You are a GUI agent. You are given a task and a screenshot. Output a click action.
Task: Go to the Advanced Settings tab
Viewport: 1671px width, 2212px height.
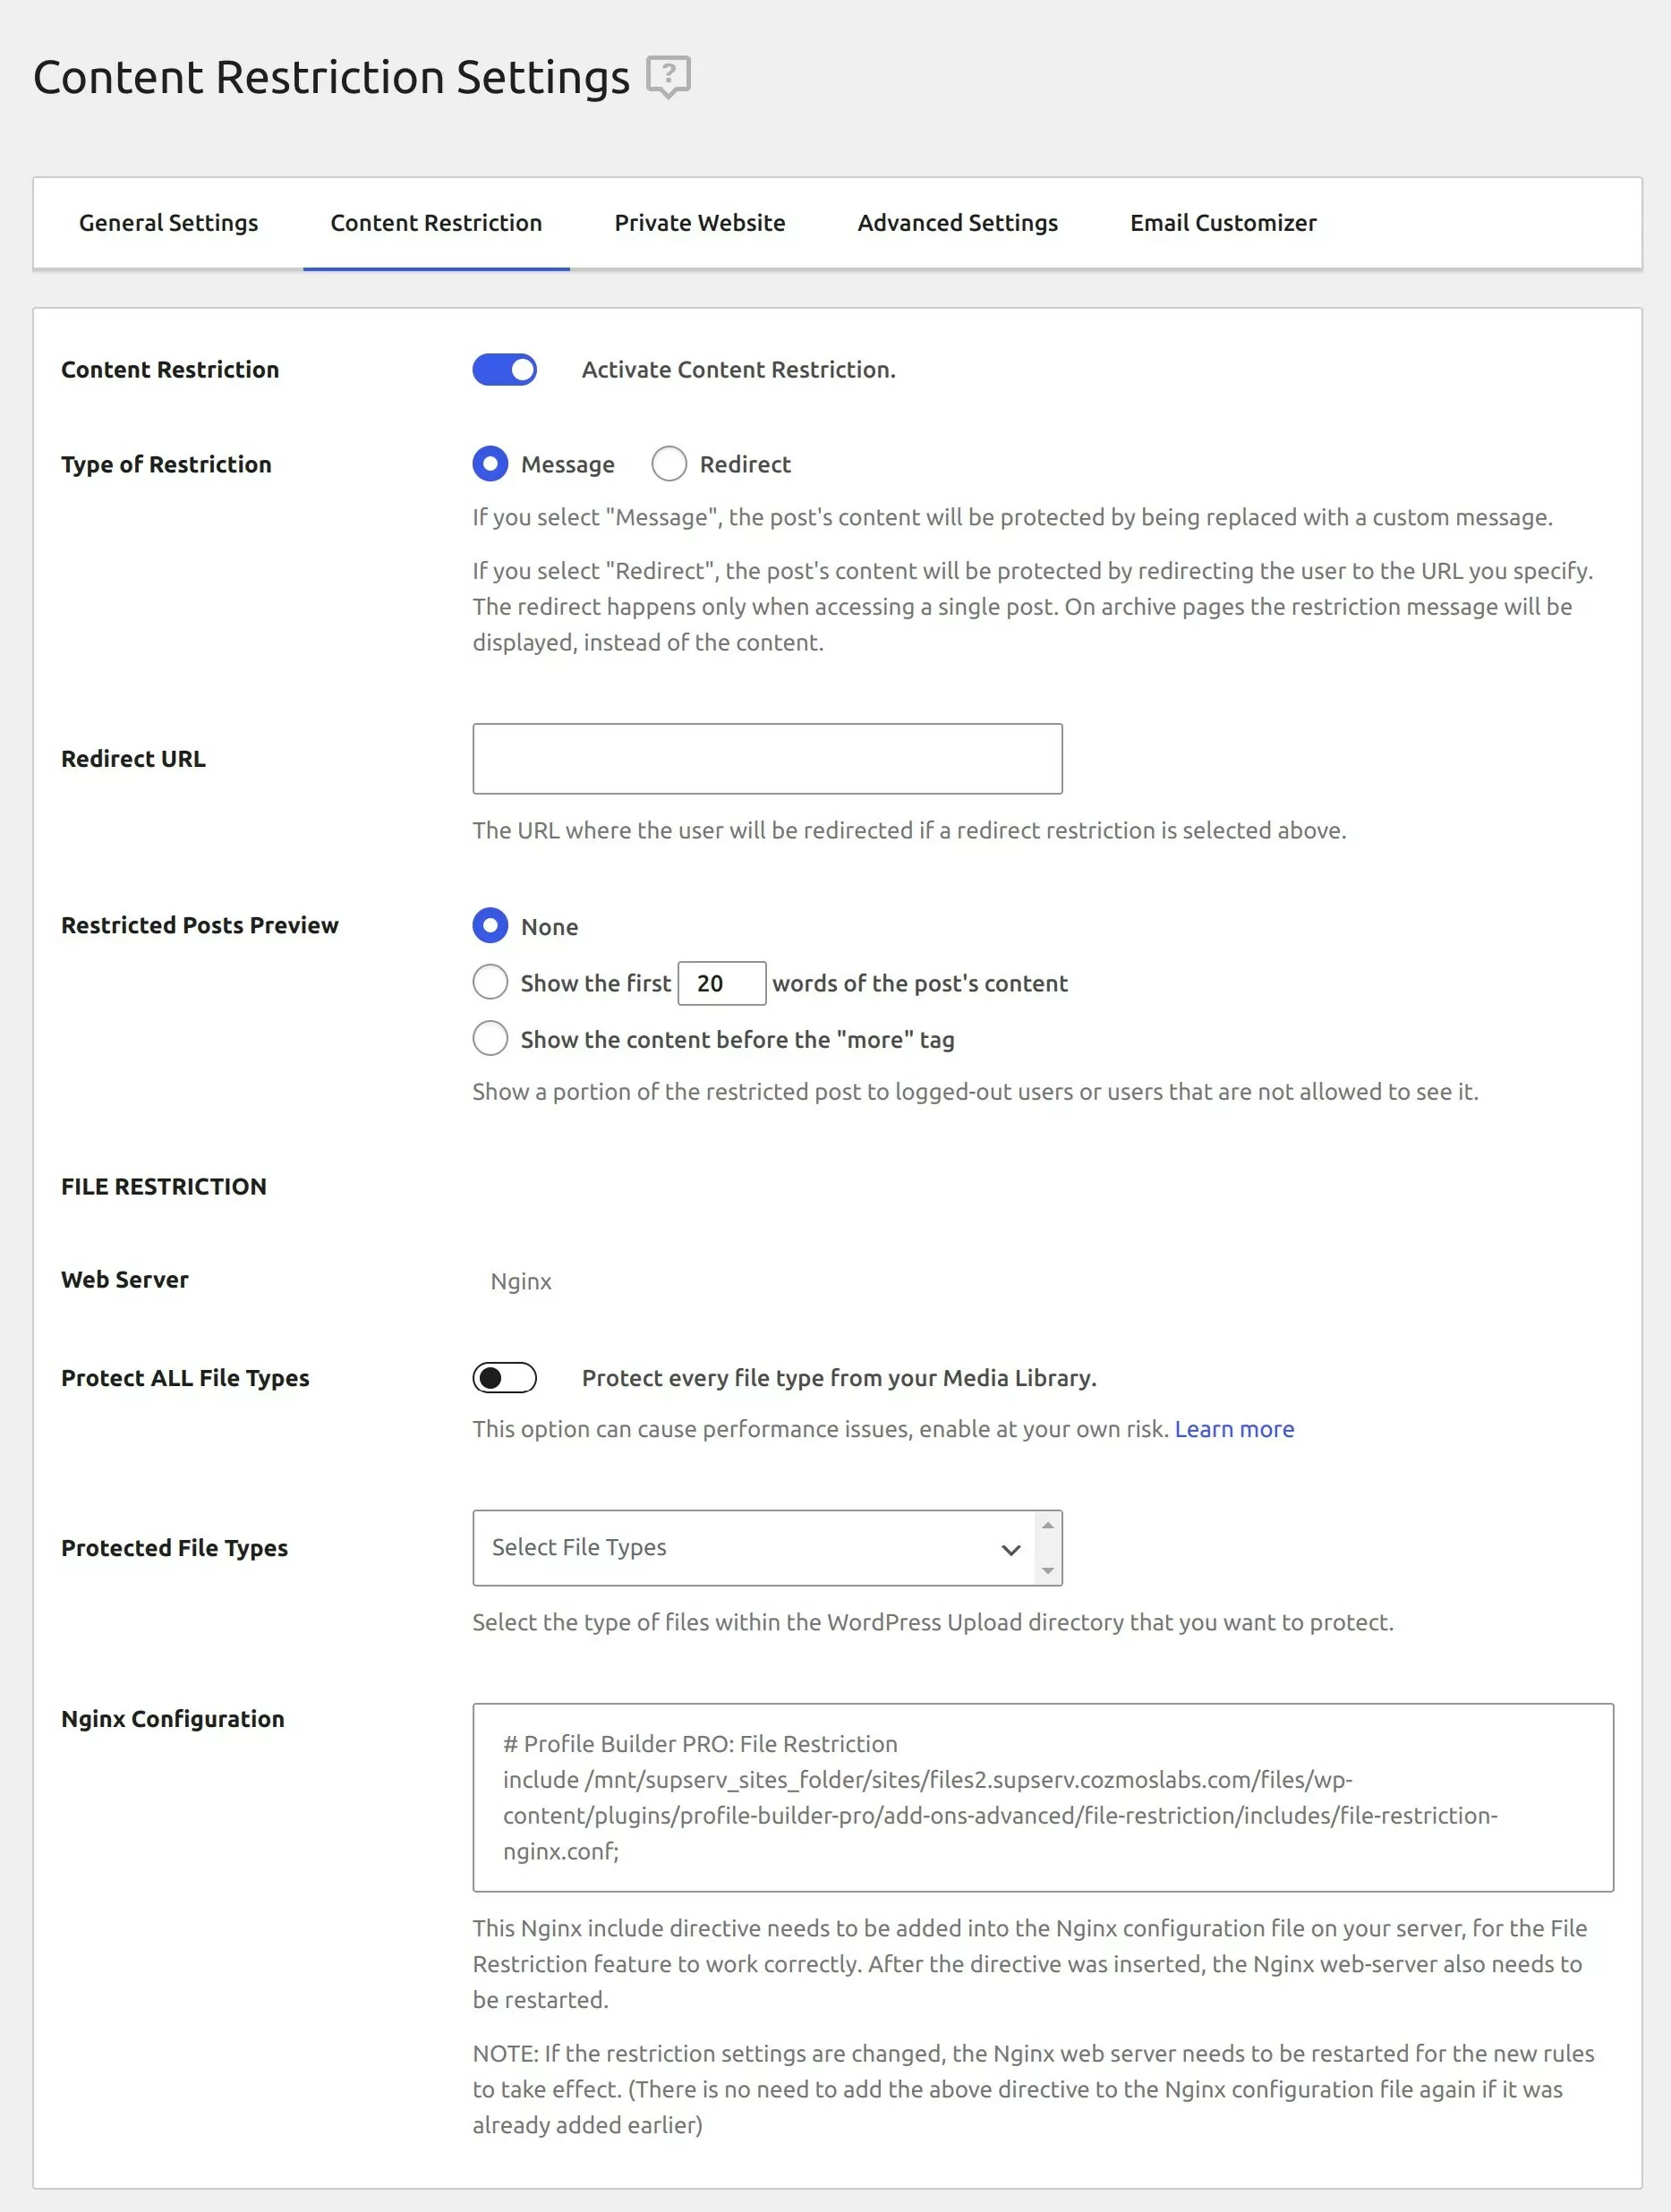pos(957,223)
